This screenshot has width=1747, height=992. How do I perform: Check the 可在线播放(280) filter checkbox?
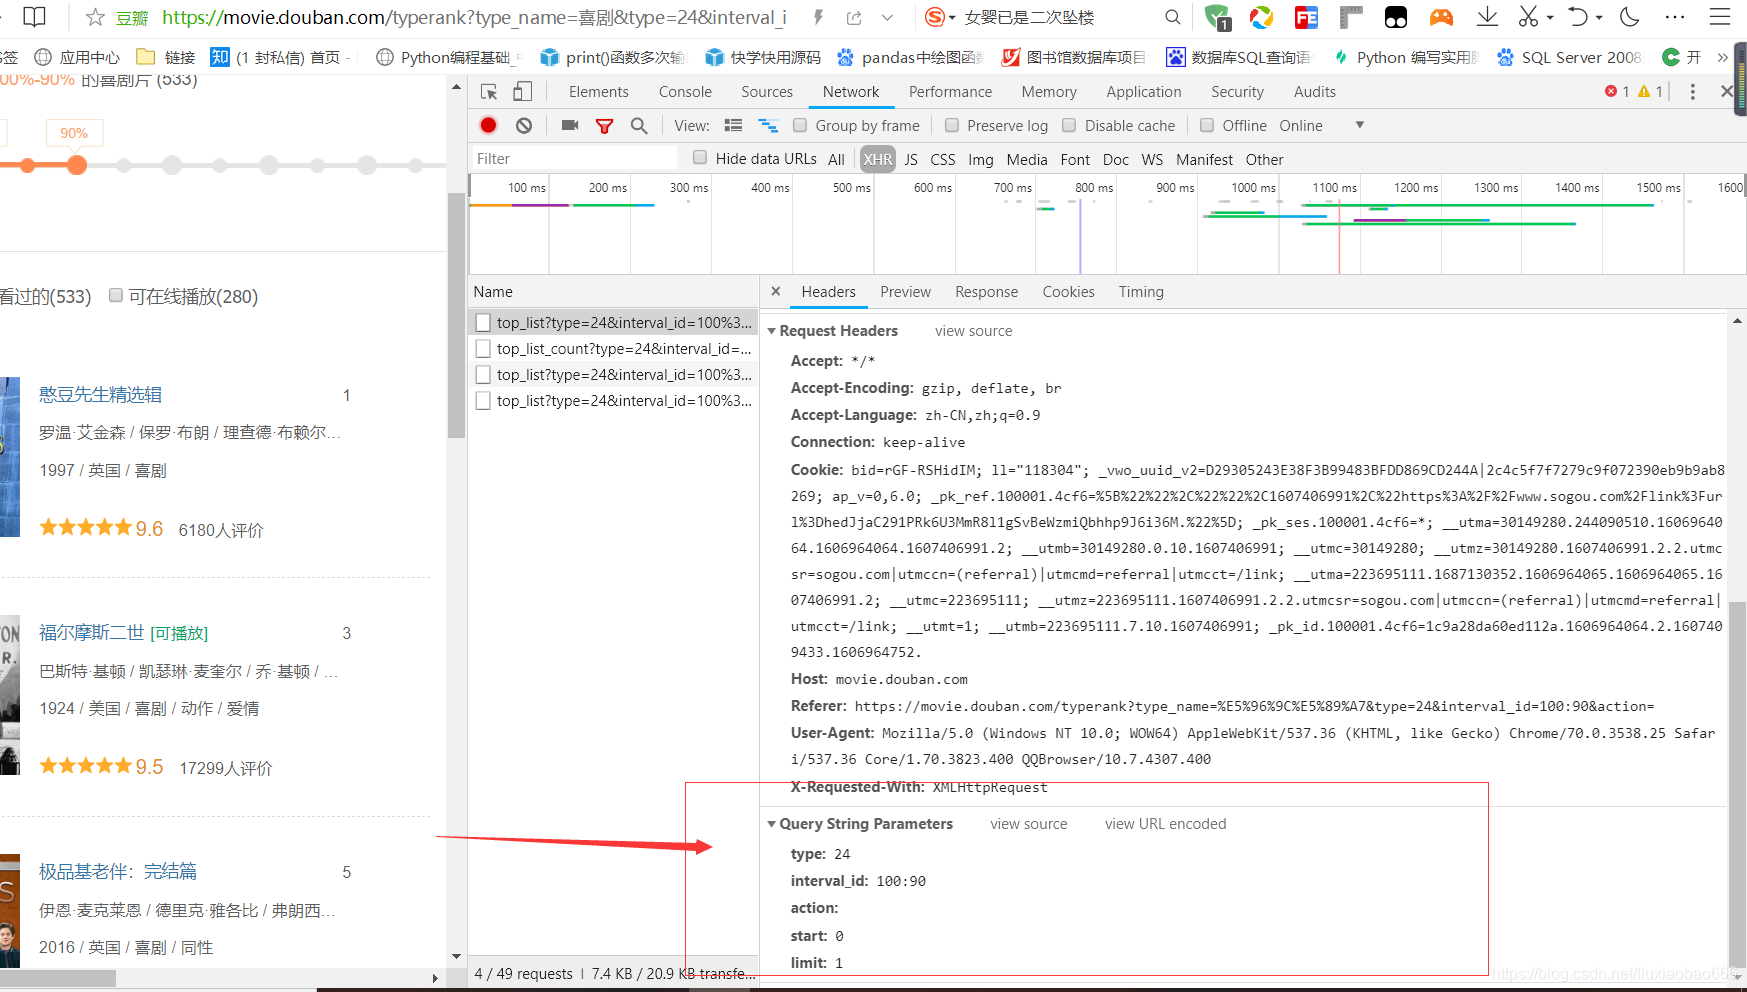point(116,295)
